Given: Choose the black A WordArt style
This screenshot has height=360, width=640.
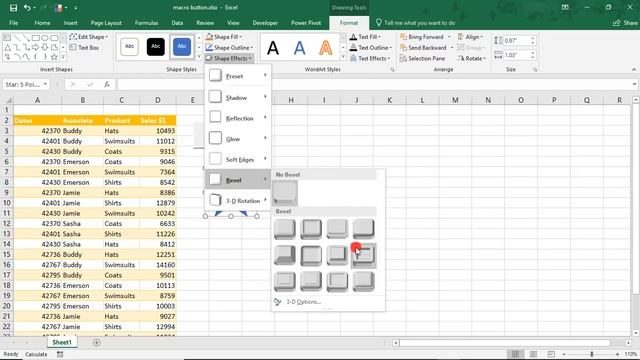Looking at the screenshot, I should click(273, 48).
